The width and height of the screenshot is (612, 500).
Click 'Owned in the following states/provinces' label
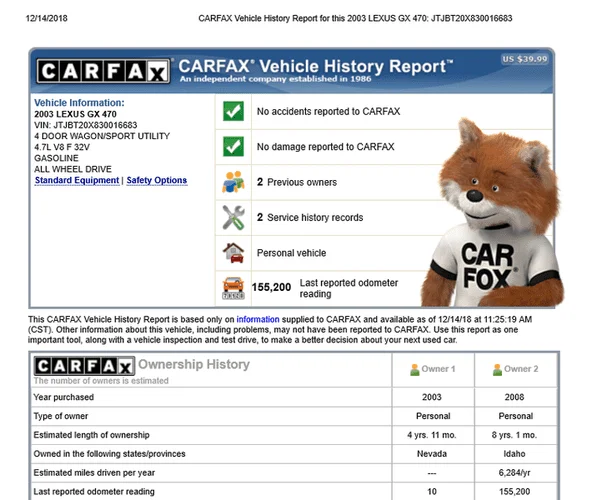(109, 454)
